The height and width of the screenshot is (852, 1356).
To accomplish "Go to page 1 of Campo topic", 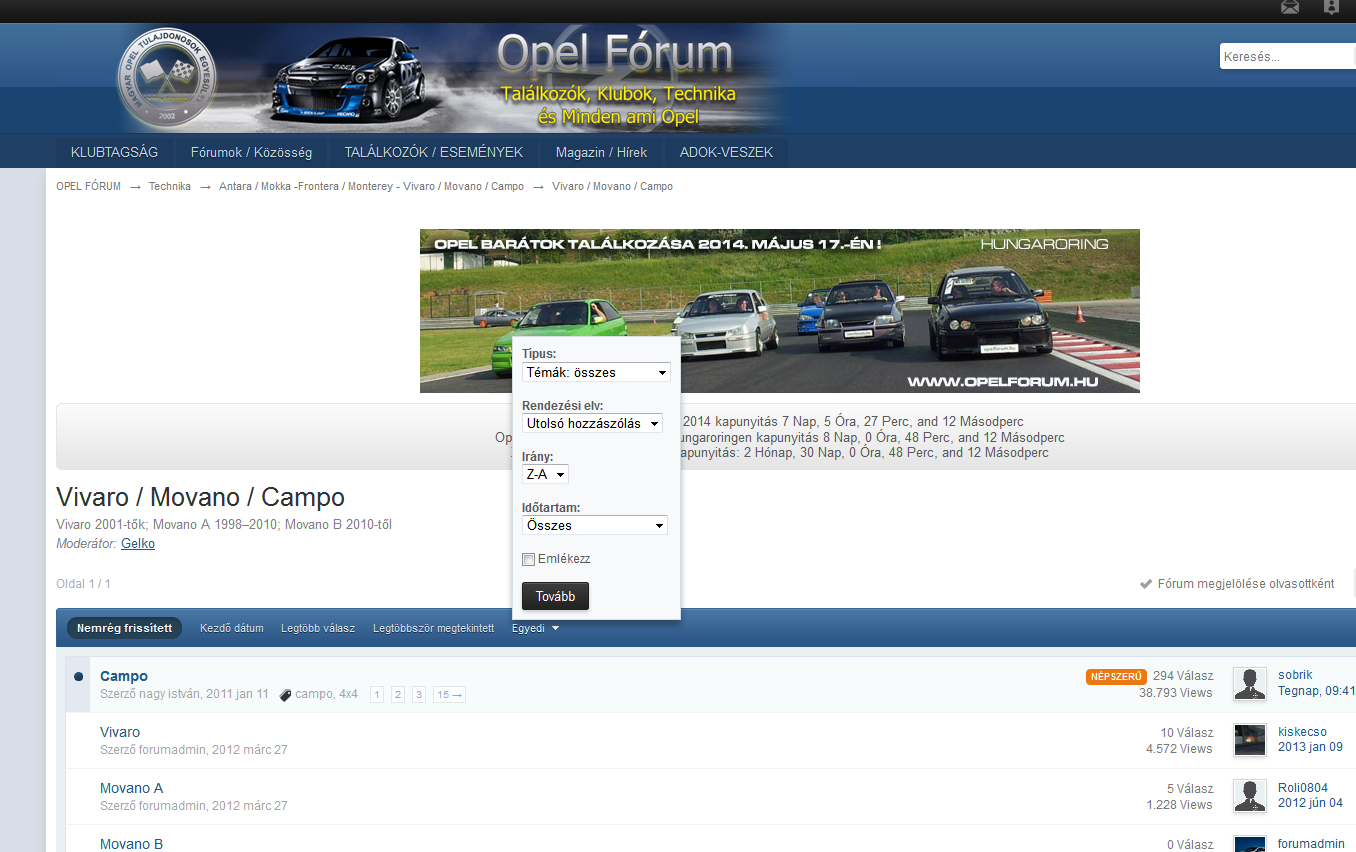I will coord(377,694).
